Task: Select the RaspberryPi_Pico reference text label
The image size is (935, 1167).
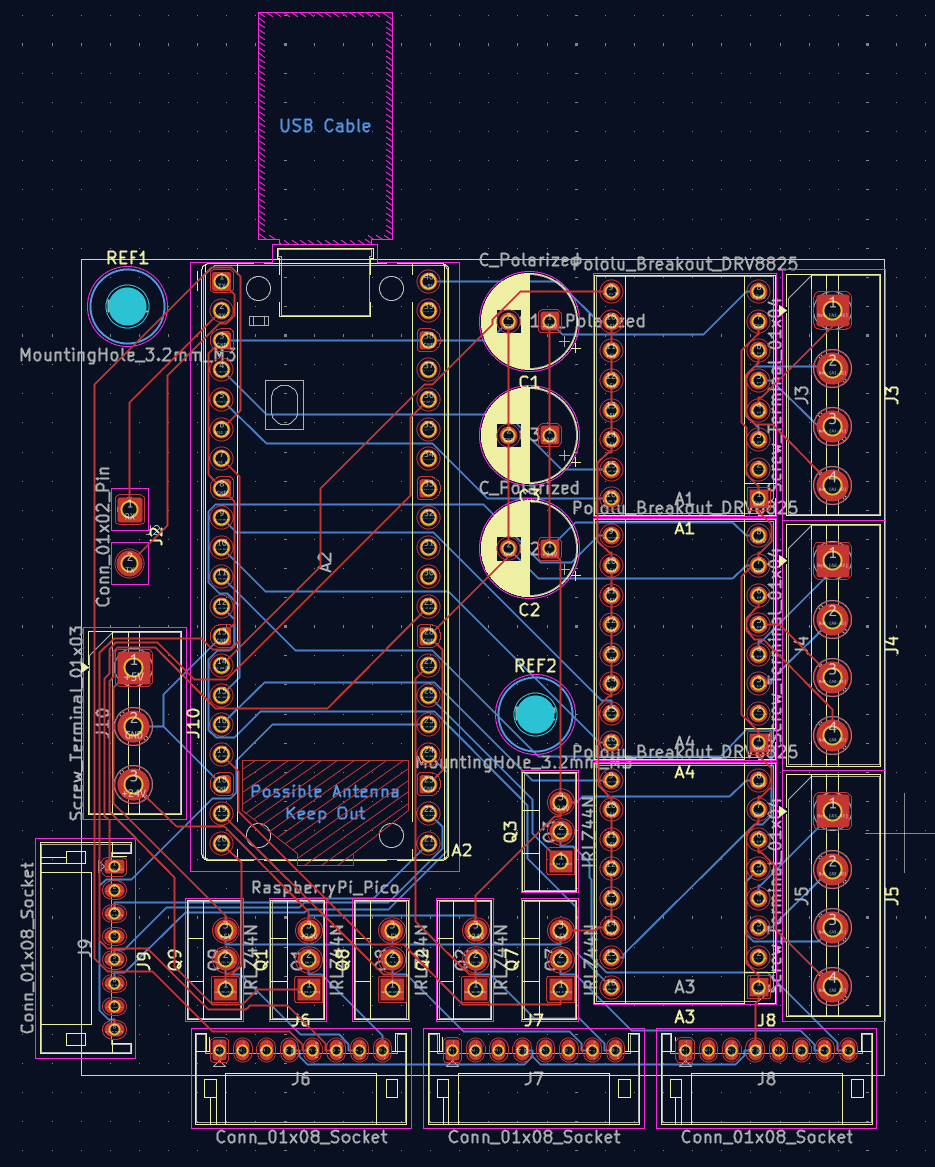Action: pos(327,886)
